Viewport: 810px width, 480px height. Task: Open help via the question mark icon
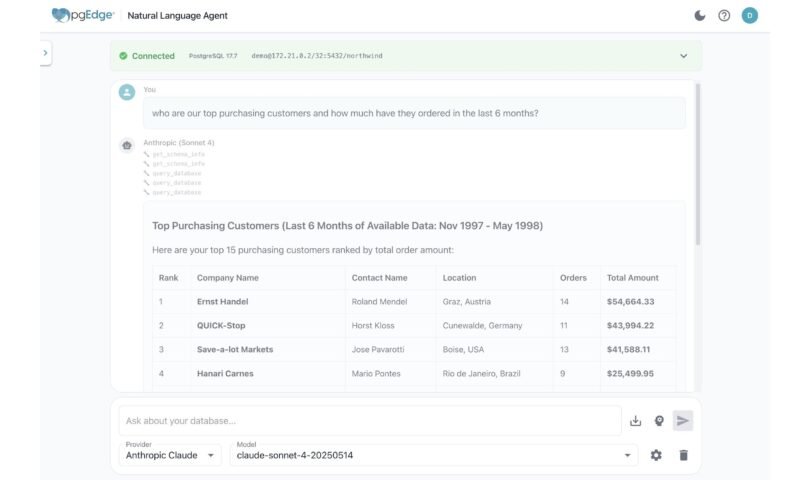(x=724, y=16)
